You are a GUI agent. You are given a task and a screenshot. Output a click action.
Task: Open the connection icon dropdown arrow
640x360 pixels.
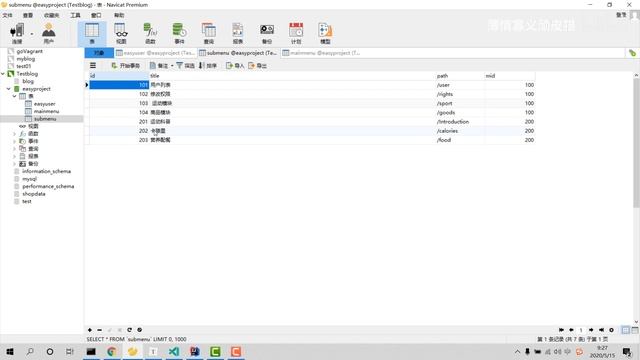pyautogui.click(x=32, y=34)
